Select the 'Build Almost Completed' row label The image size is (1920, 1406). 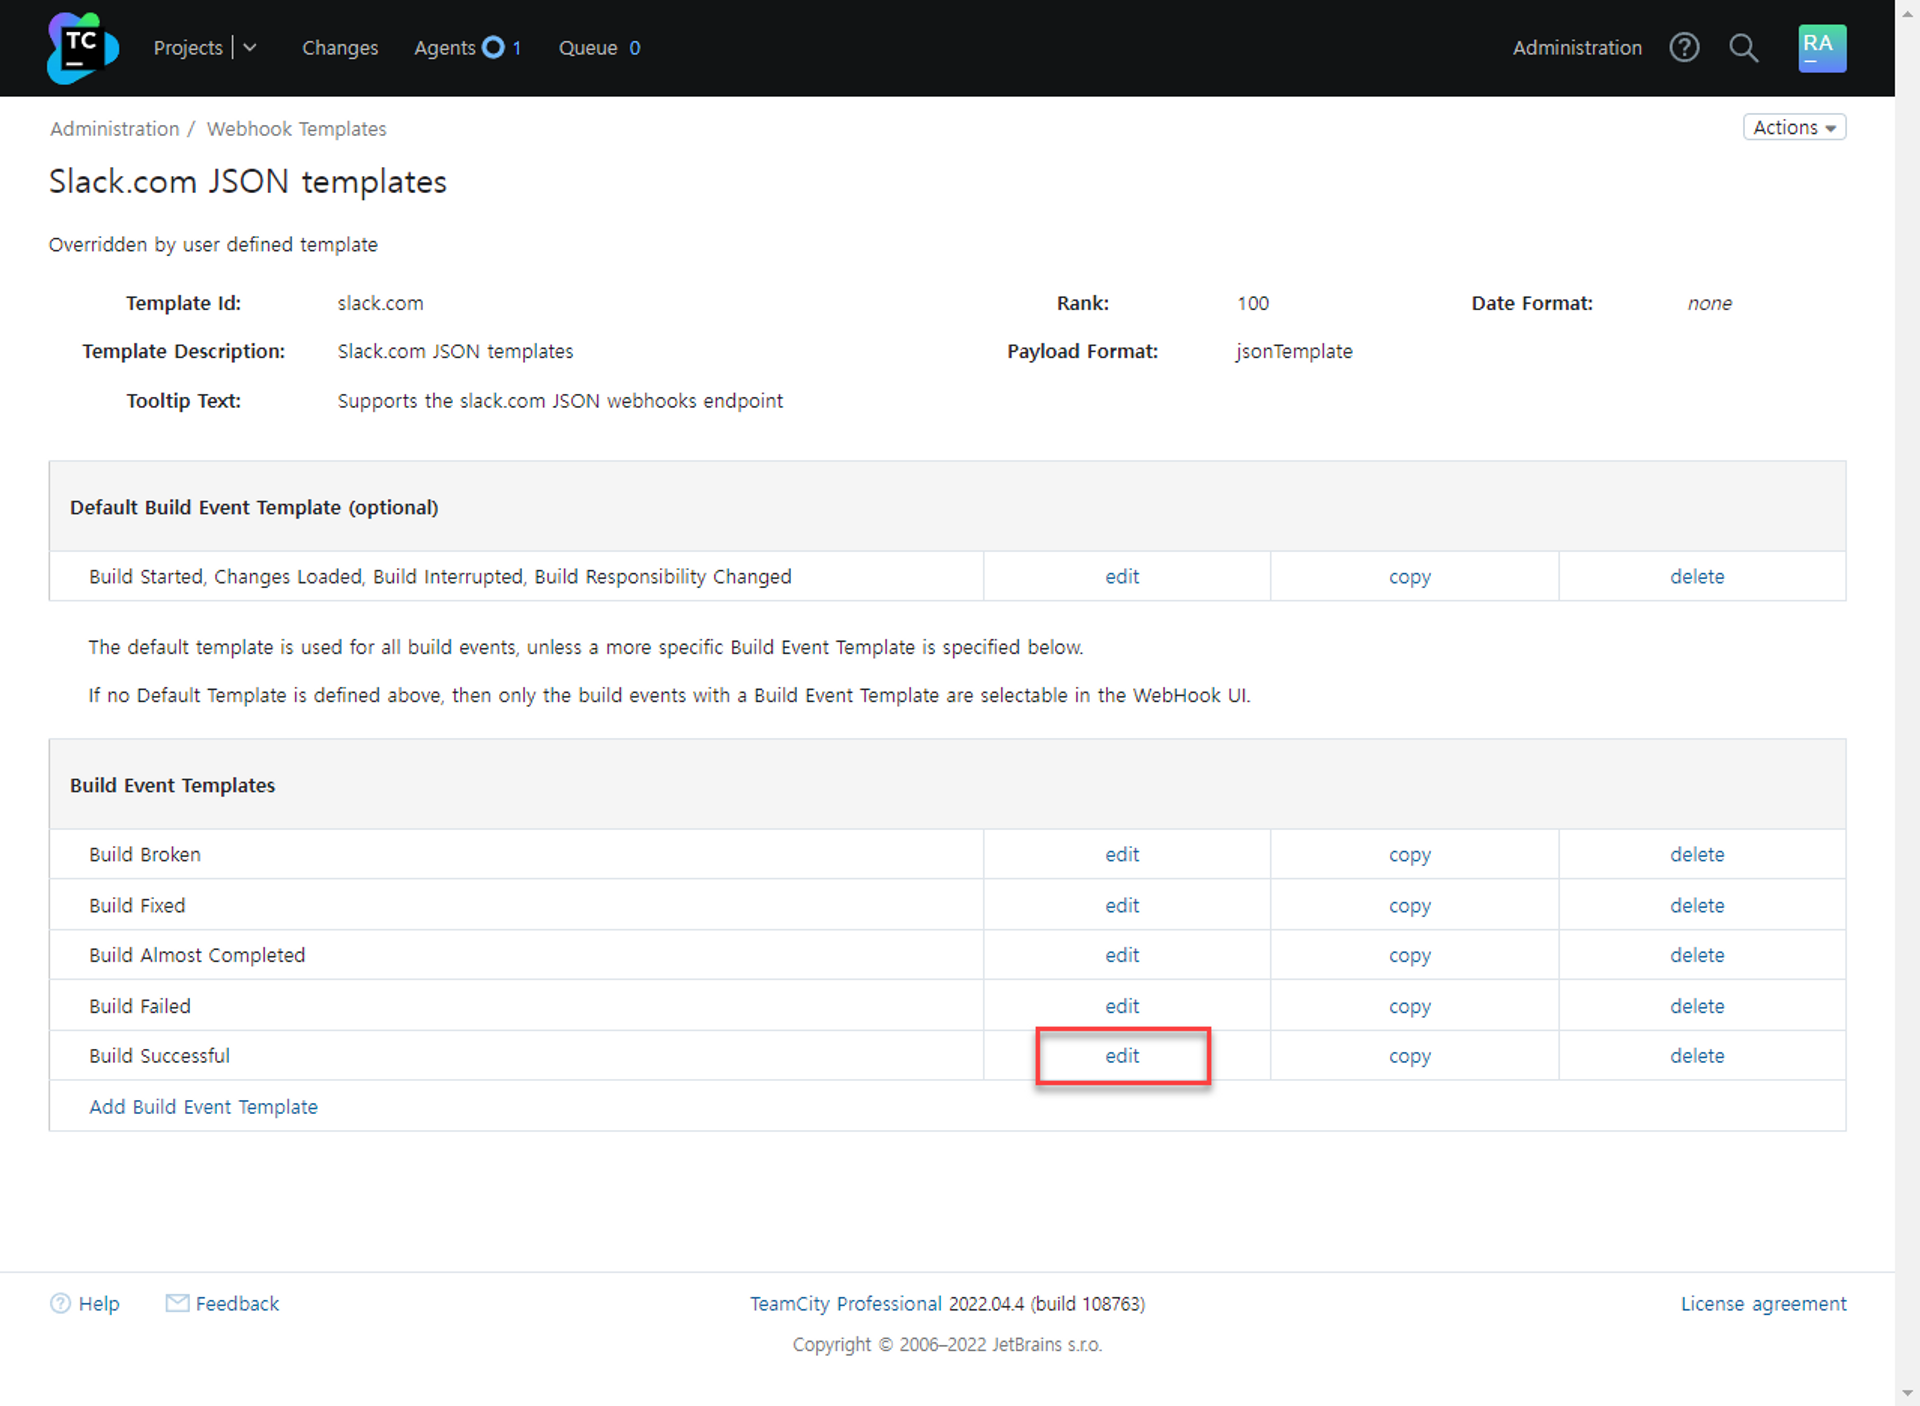coord(197,955)
